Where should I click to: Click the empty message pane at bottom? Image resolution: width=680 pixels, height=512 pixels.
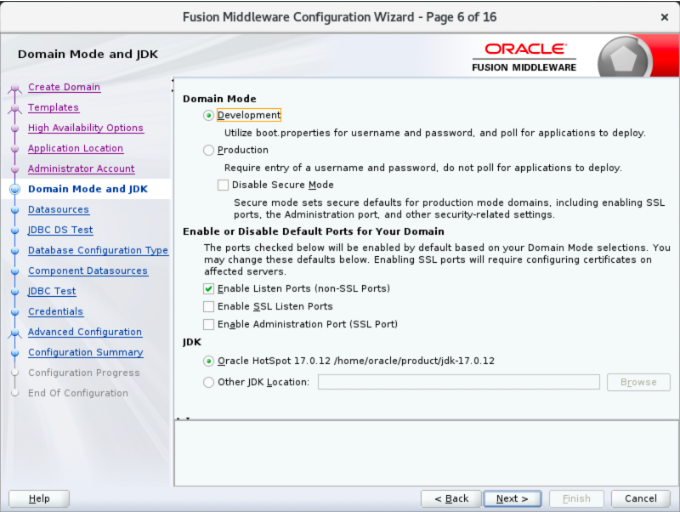426,453
